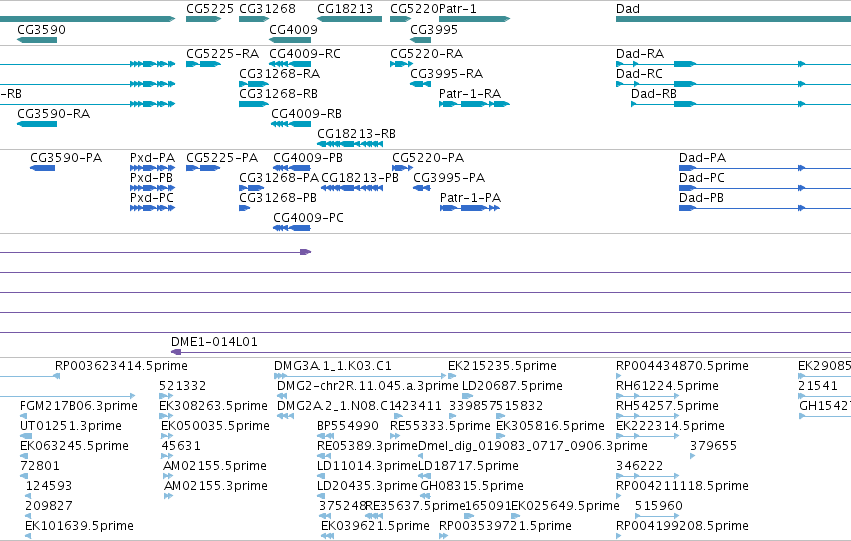Click protein CG31268-PA feature

[251, 188]
